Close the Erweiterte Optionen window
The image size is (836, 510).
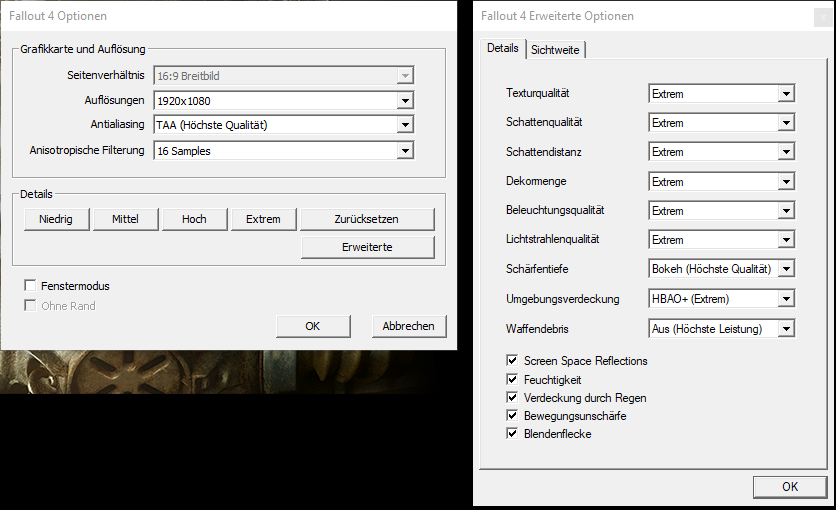tap(823, 18)
